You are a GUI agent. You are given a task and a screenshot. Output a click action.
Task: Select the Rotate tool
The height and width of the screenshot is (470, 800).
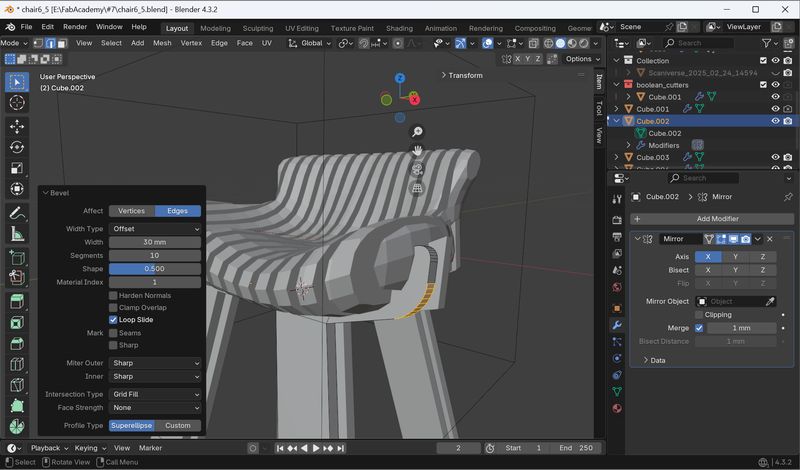coord(17,147)
